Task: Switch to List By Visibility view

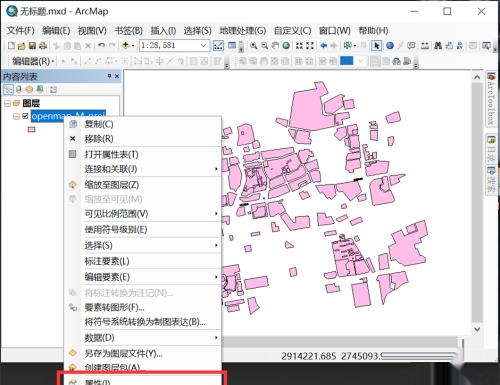Action: (x=29, y=89)
